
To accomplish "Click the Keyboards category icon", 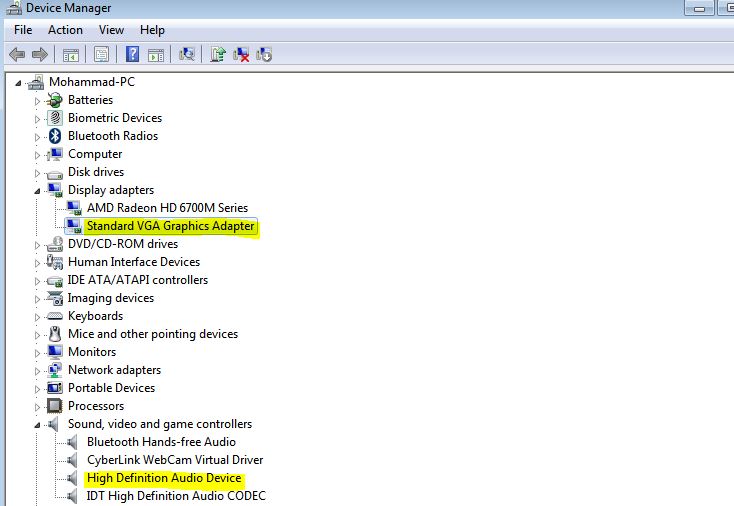I will coord(55,316).
